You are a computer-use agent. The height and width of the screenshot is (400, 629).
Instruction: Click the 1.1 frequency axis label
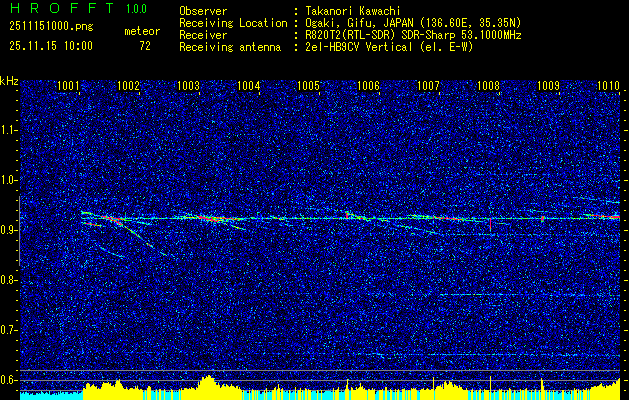(9, 130)
